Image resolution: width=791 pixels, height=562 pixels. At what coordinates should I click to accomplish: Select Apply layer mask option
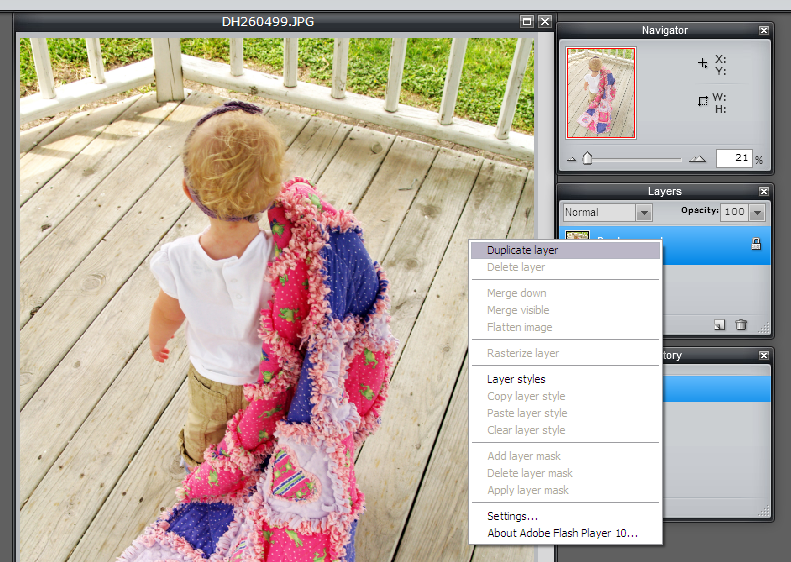click(565, 490)
